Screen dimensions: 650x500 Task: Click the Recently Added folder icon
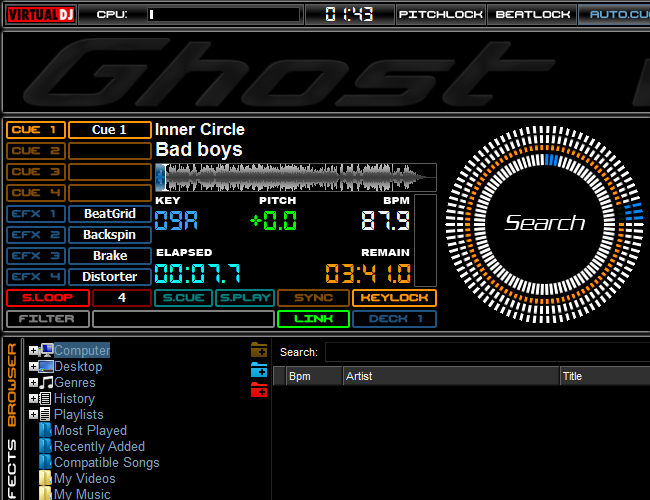pyautogui.click(x=45, y=446)
